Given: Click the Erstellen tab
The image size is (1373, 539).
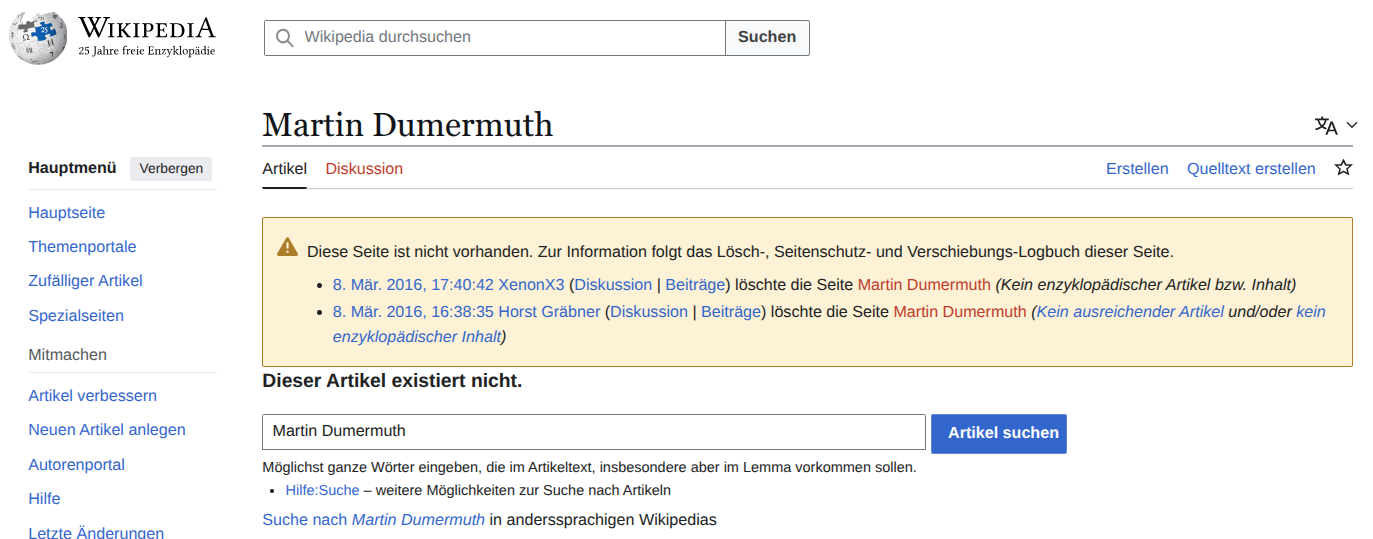Looking at the screenshot, I should [x=1137, y=168].
